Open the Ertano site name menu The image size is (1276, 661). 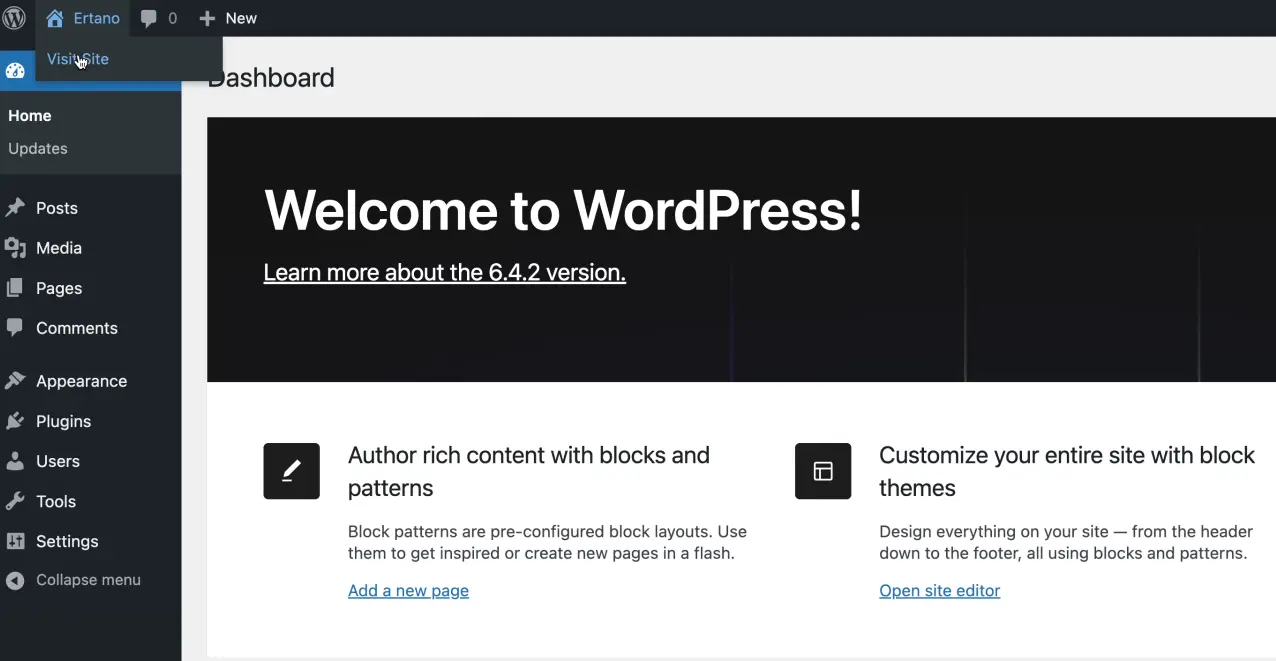tap(96, 18)
